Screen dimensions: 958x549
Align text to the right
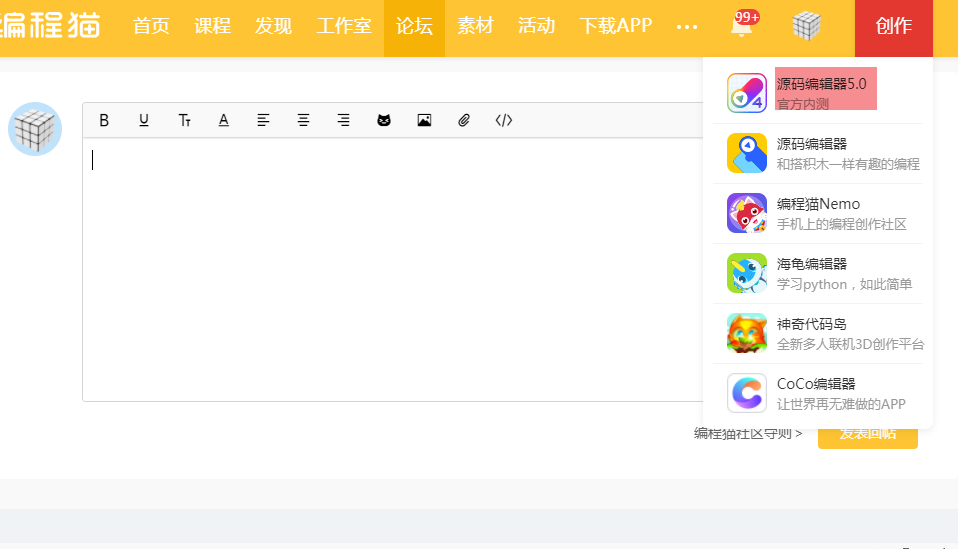pyautogui.click(x=343, y=120)
